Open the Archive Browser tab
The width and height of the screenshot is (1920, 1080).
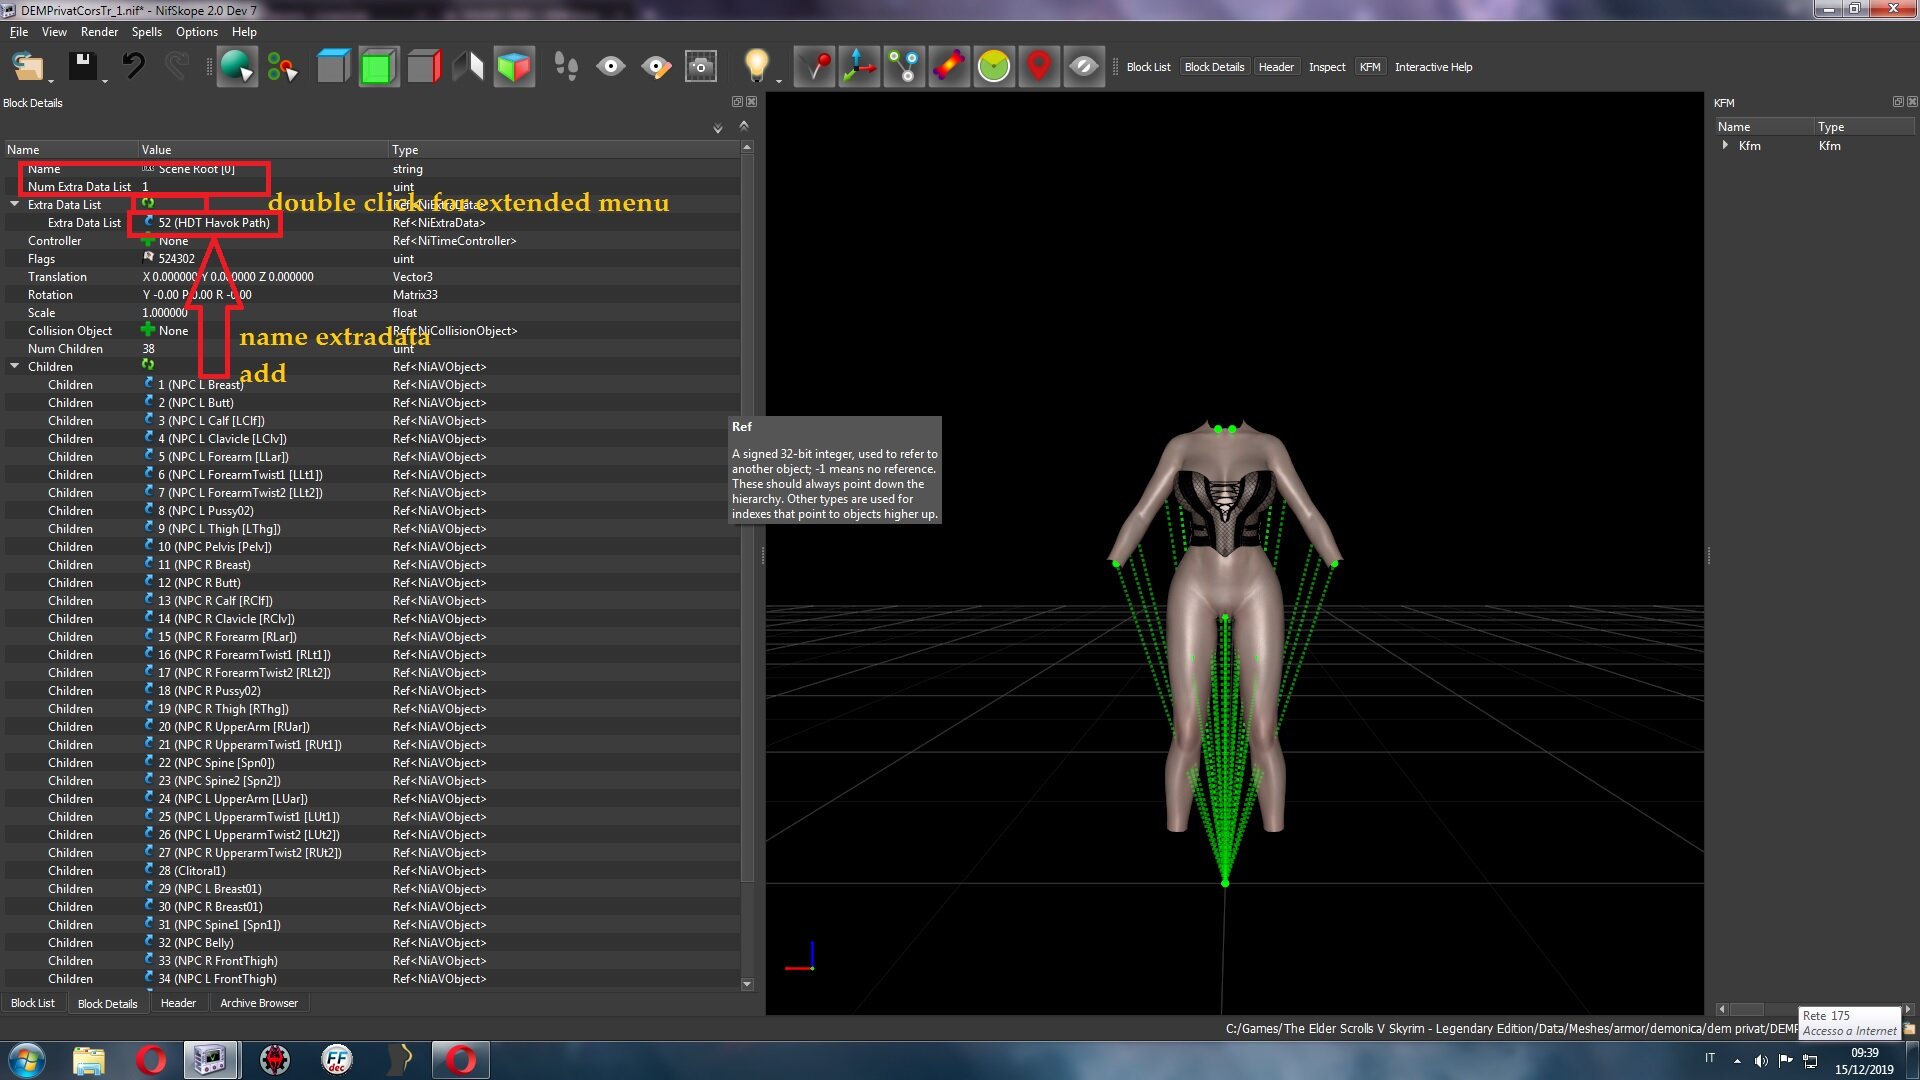[x=259, y=1003]
